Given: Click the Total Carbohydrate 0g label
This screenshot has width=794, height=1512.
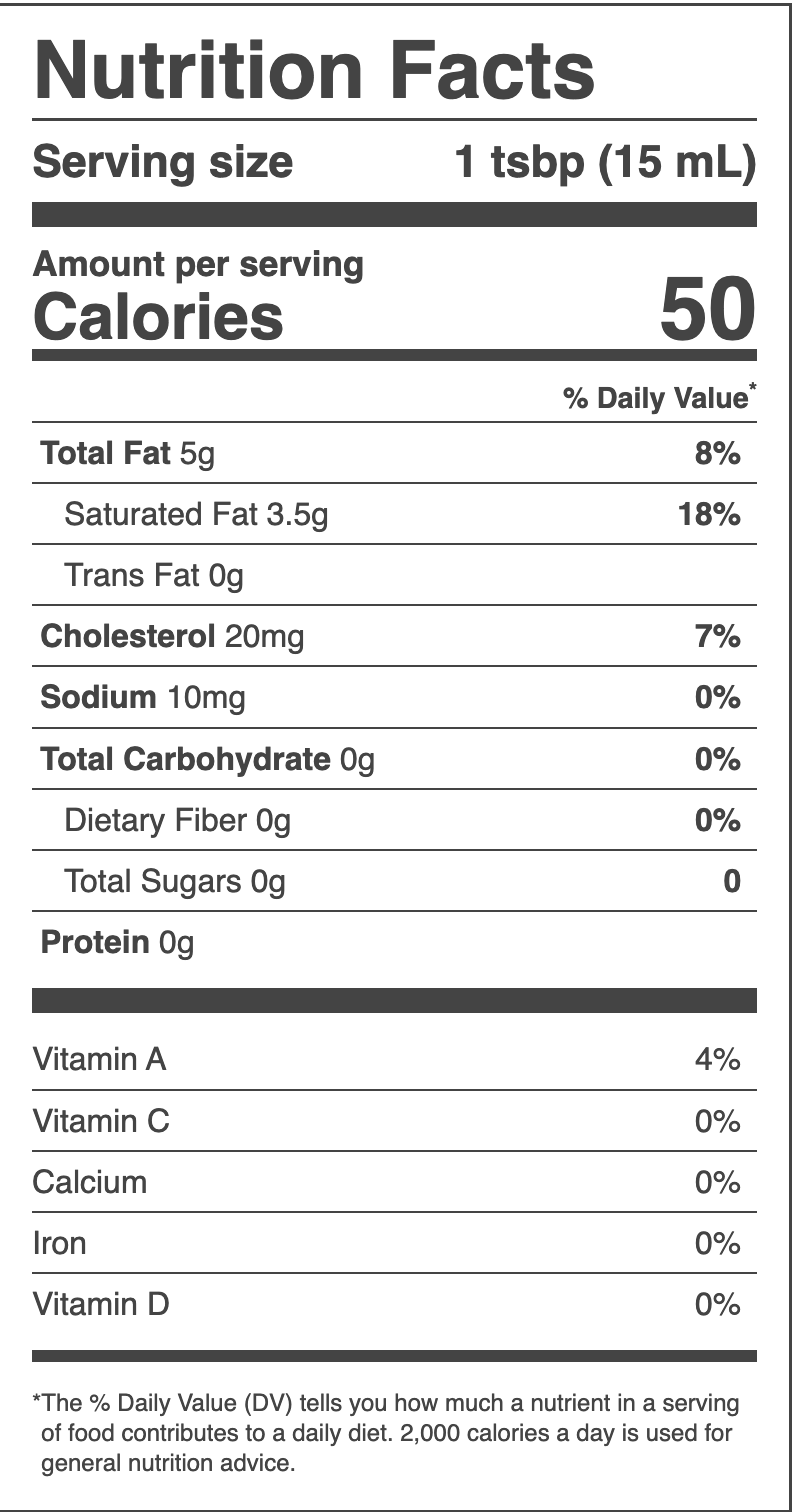Looking at the screenshot, I should click(207, 760).
